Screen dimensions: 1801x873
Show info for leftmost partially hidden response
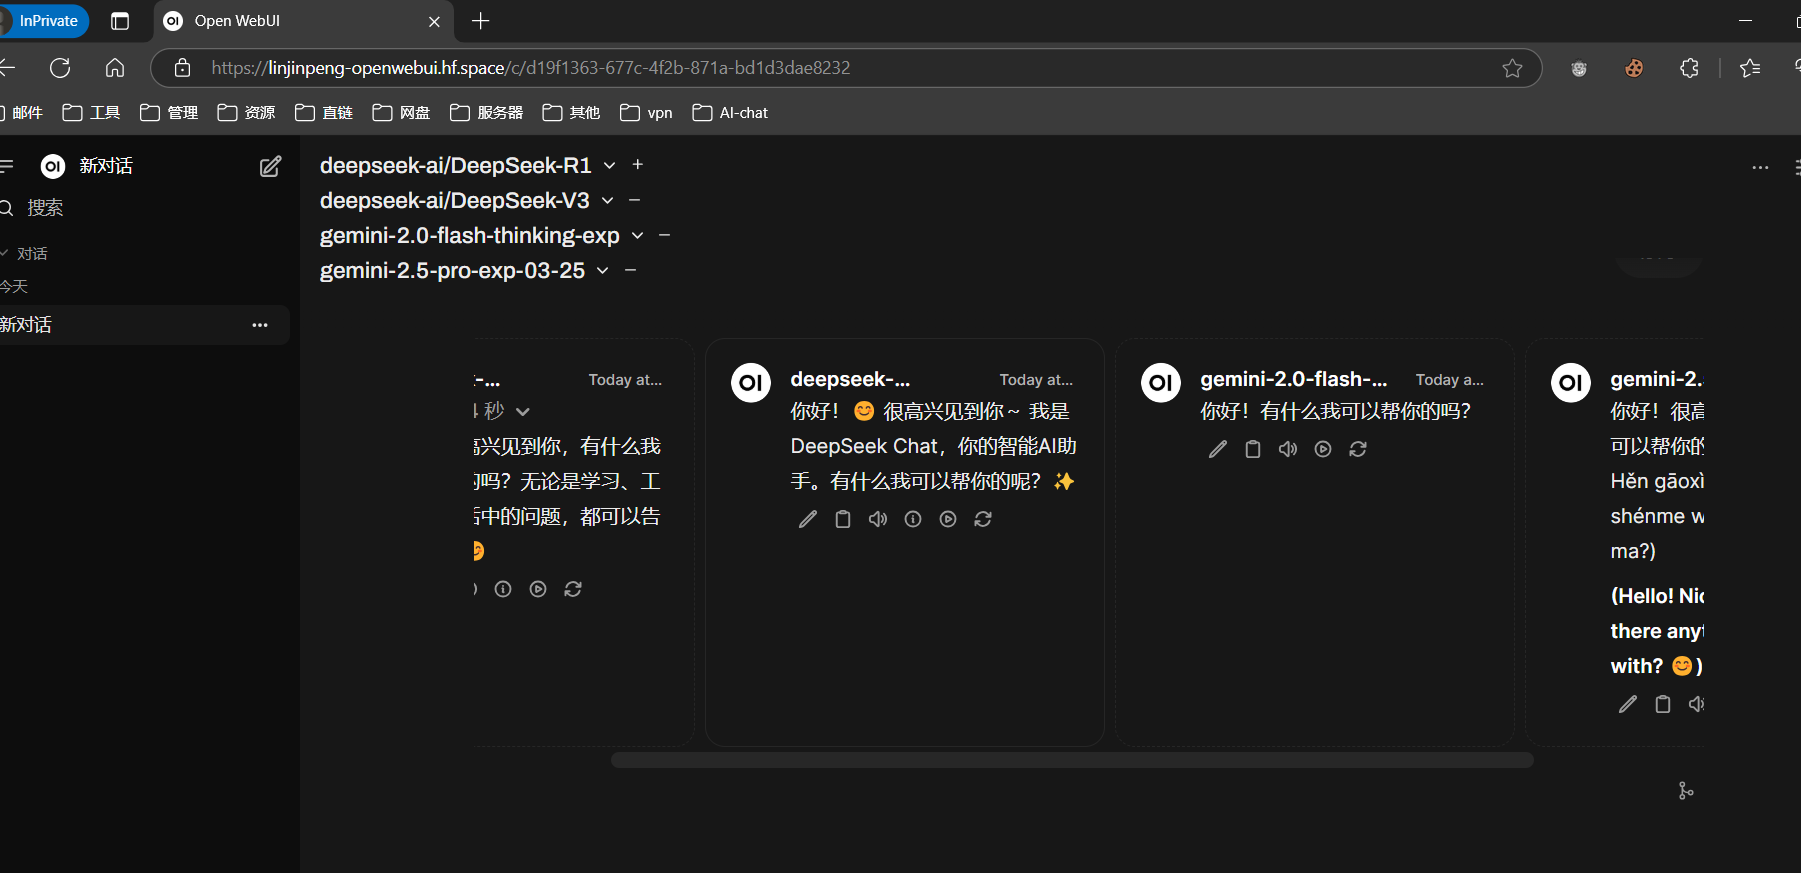click(503, 589)
